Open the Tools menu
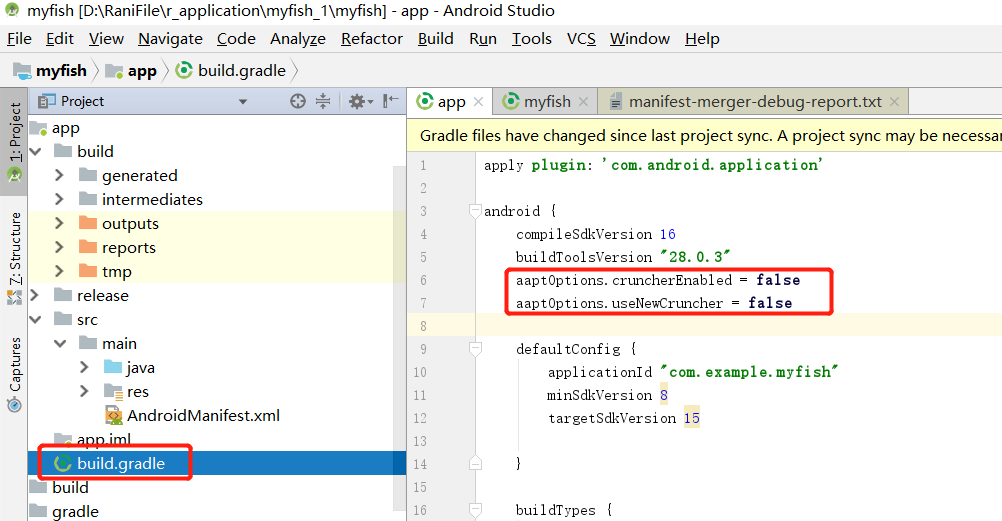 (x=531, y=39)
